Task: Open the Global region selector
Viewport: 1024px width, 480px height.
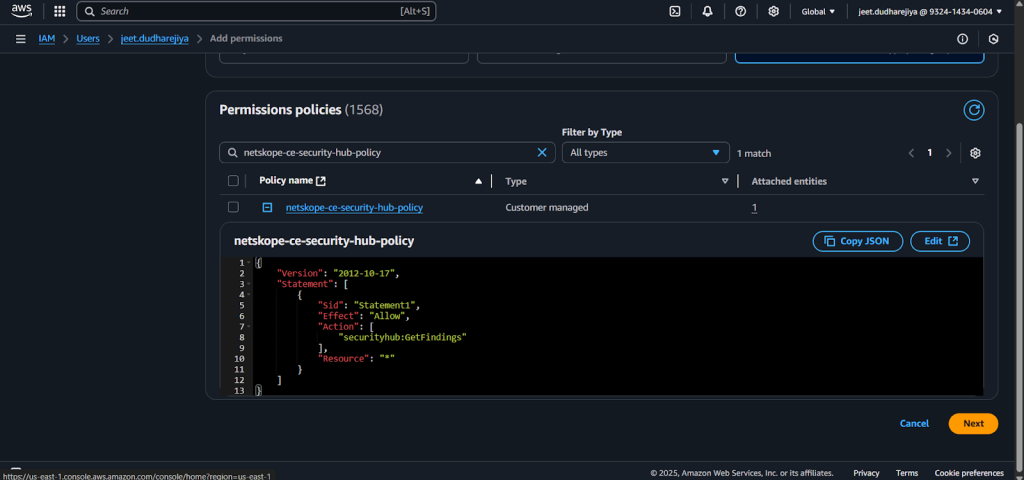Action: 818,11
